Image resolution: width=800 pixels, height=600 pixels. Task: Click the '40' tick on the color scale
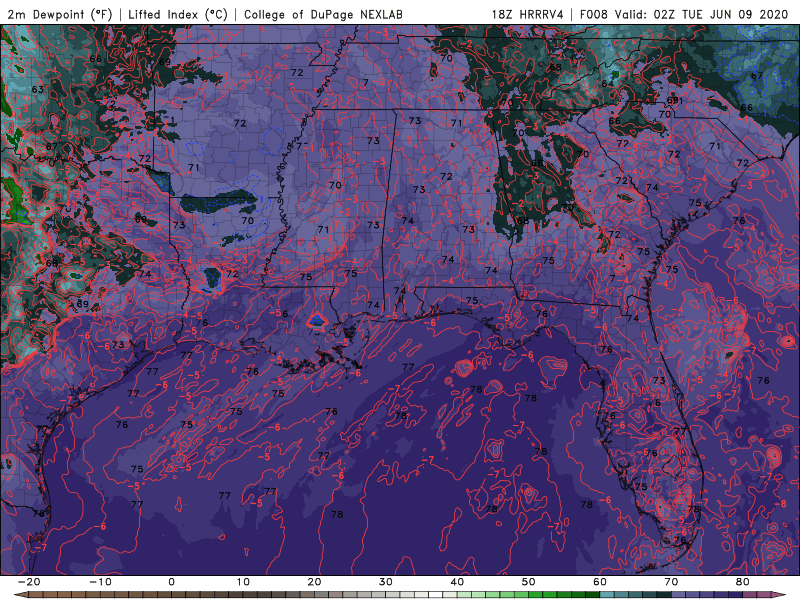[457, 582]
